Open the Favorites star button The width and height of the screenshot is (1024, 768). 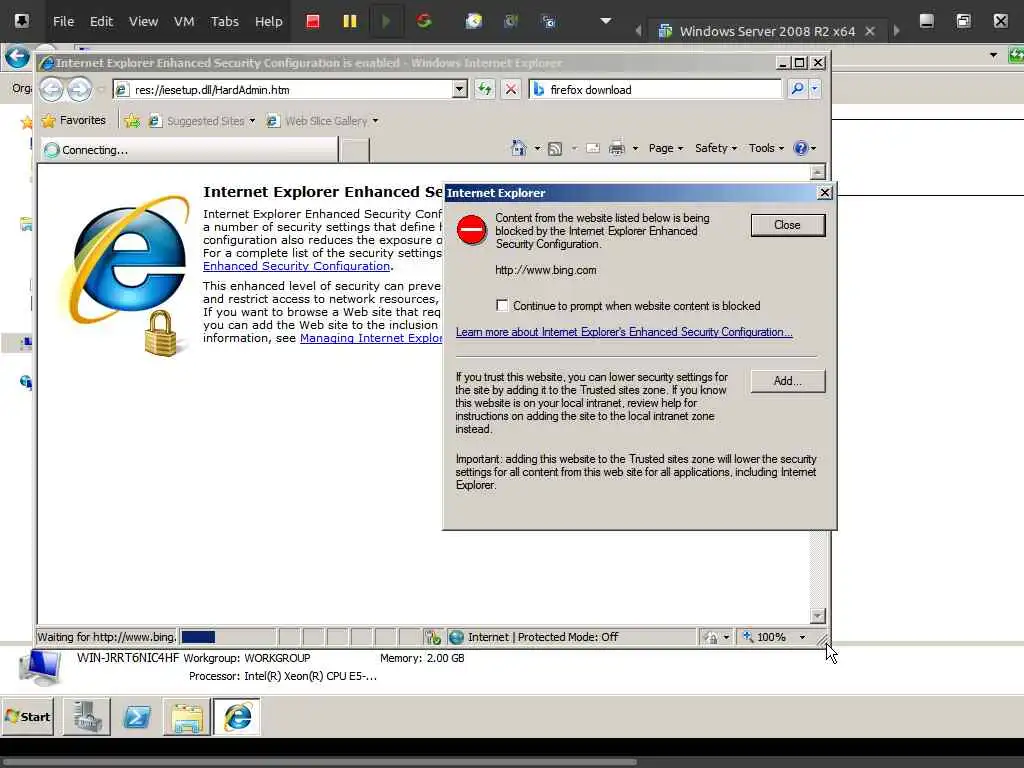coord(72,121)
